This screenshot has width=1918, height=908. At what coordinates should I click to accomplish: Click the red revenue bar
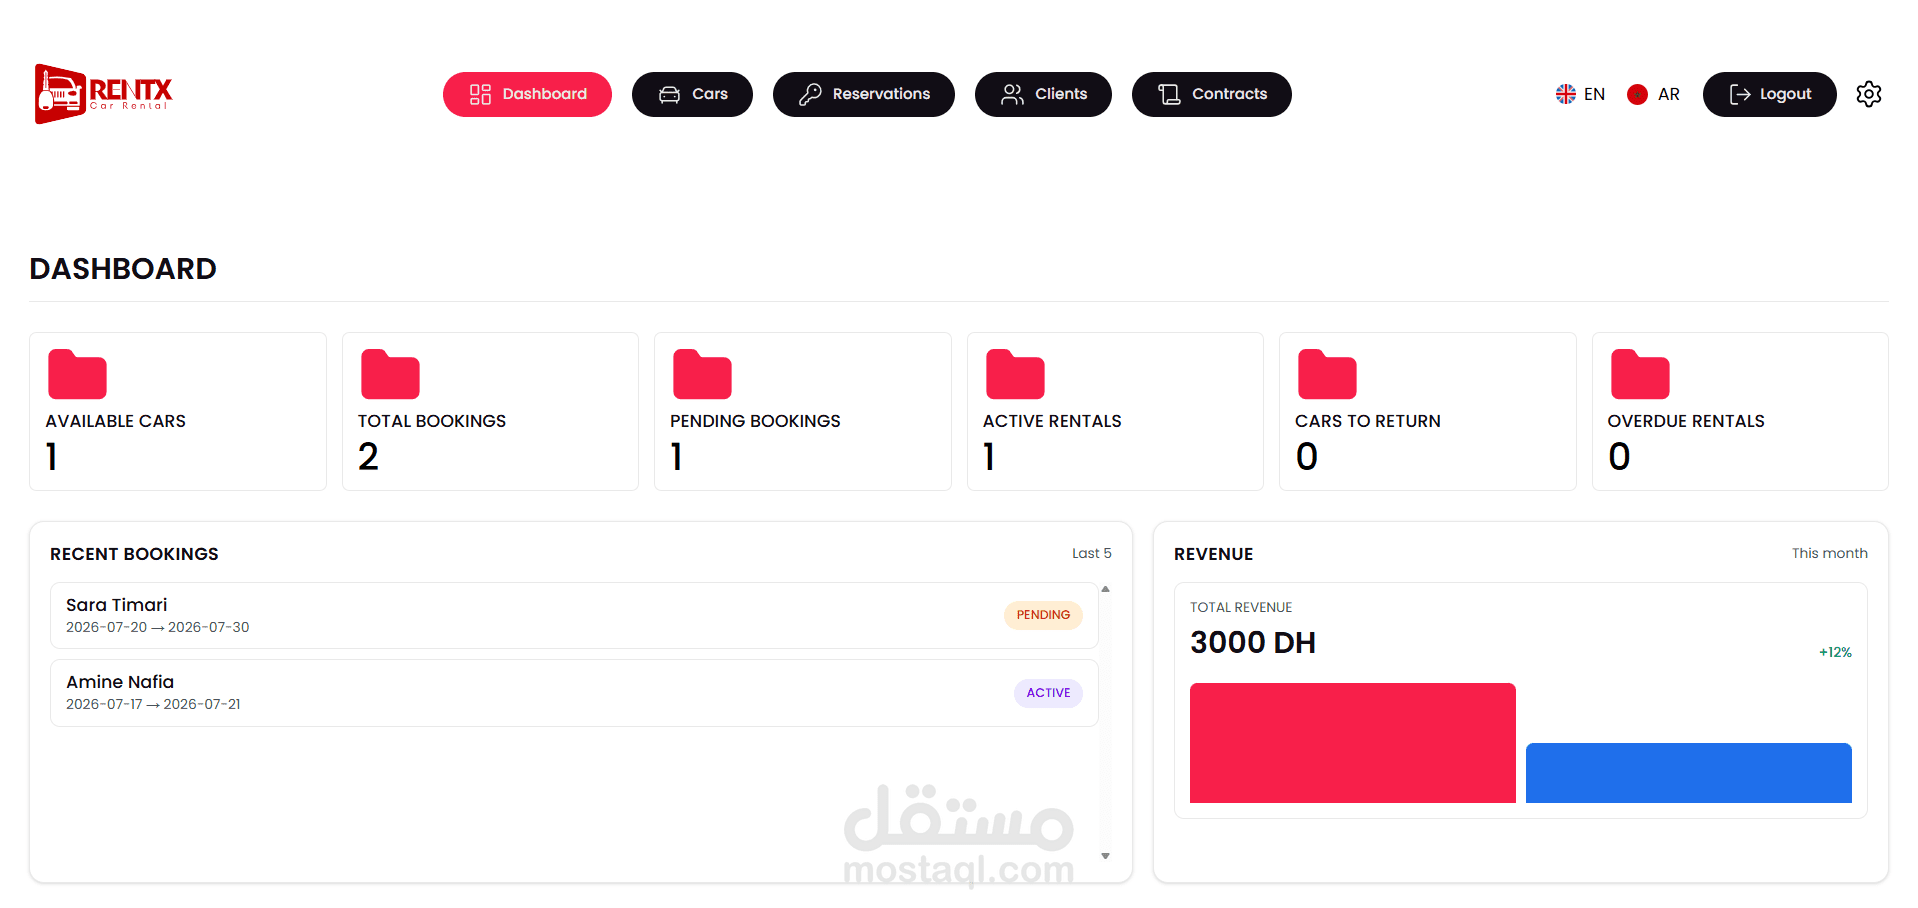click(1353, 743)
